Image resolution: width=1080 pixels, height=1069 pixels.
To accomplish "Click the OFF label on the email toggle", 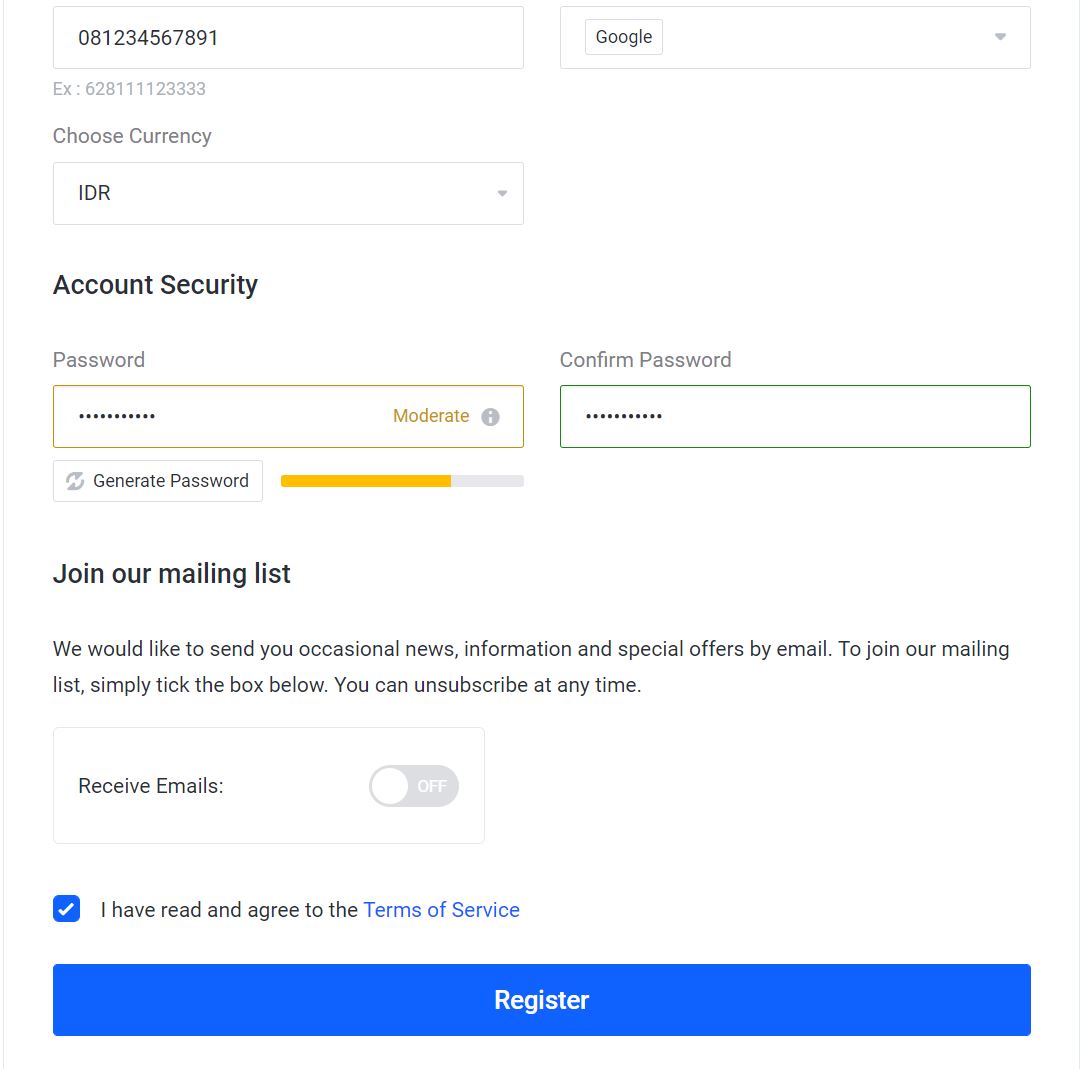I will click(x=434, y=786).
